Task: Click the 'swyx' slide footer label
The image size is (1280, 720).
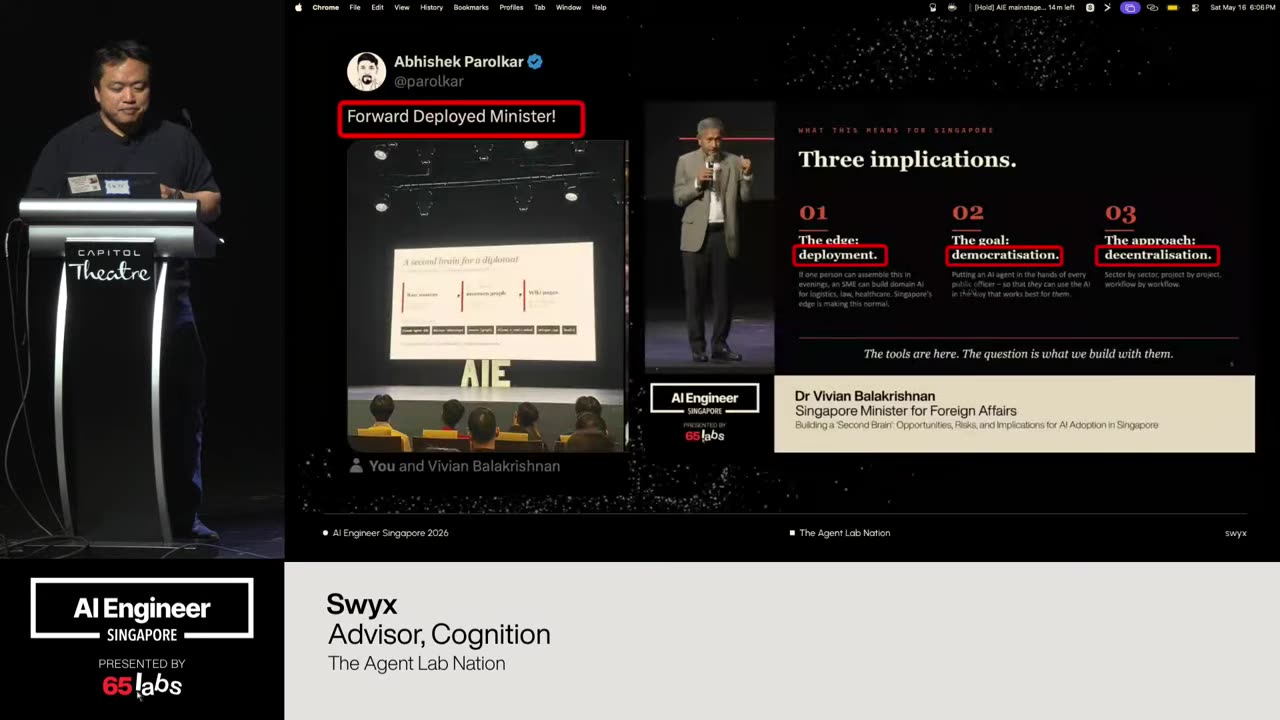Action: pyautogui.click(x=1236, y=533)
